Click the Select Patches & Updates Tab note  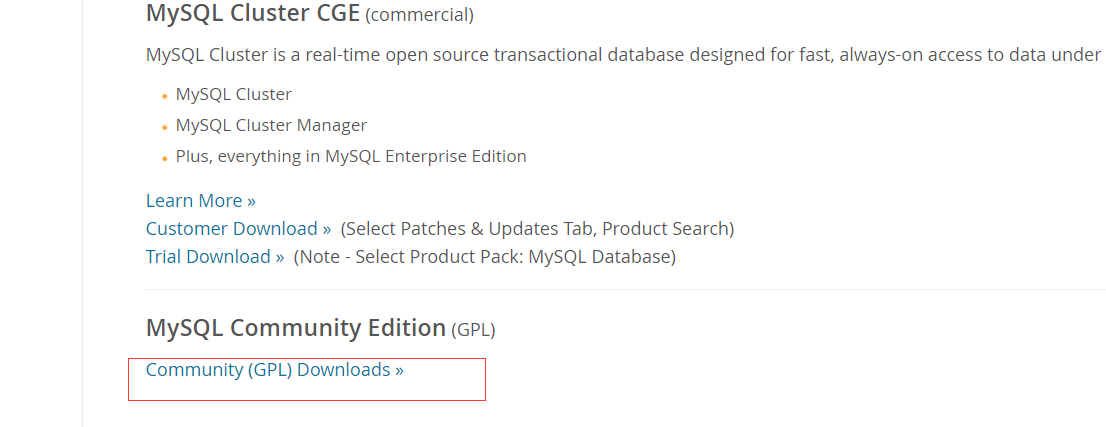537,229
